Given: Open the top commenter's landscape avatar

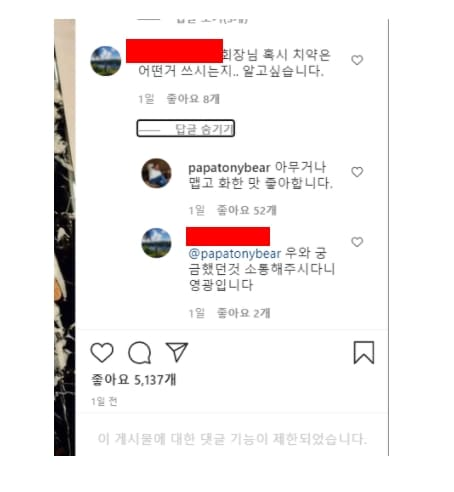Looking at the screenshot, I should click(106, 61).
